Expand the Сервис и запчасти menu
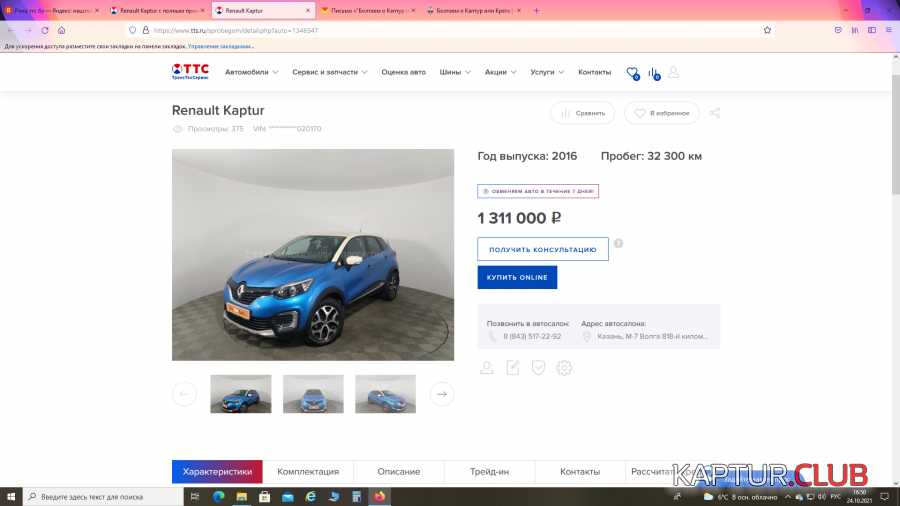Viewport: 900px width, 506px height. (329, 72)
